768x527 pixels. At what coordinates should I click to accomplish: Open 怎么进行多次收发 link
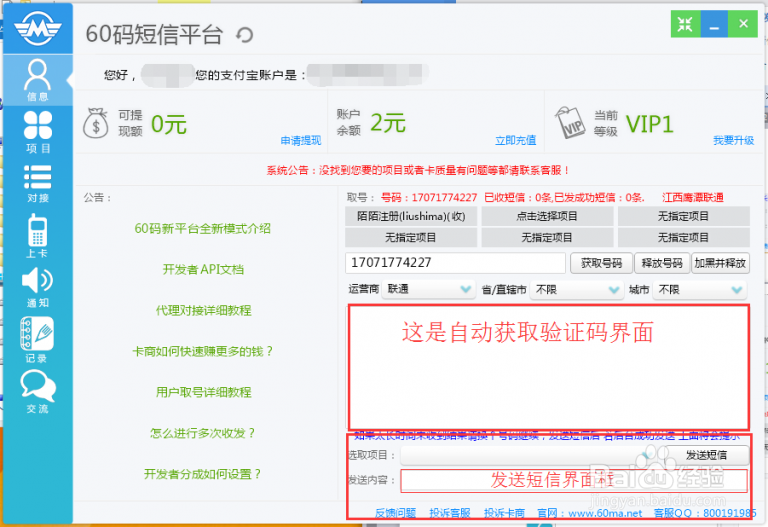[x=203, y=433]
